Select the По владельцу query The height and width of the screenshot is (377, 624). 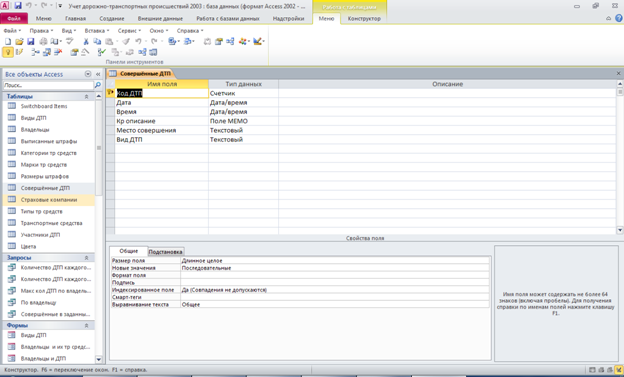click(49, 303)
